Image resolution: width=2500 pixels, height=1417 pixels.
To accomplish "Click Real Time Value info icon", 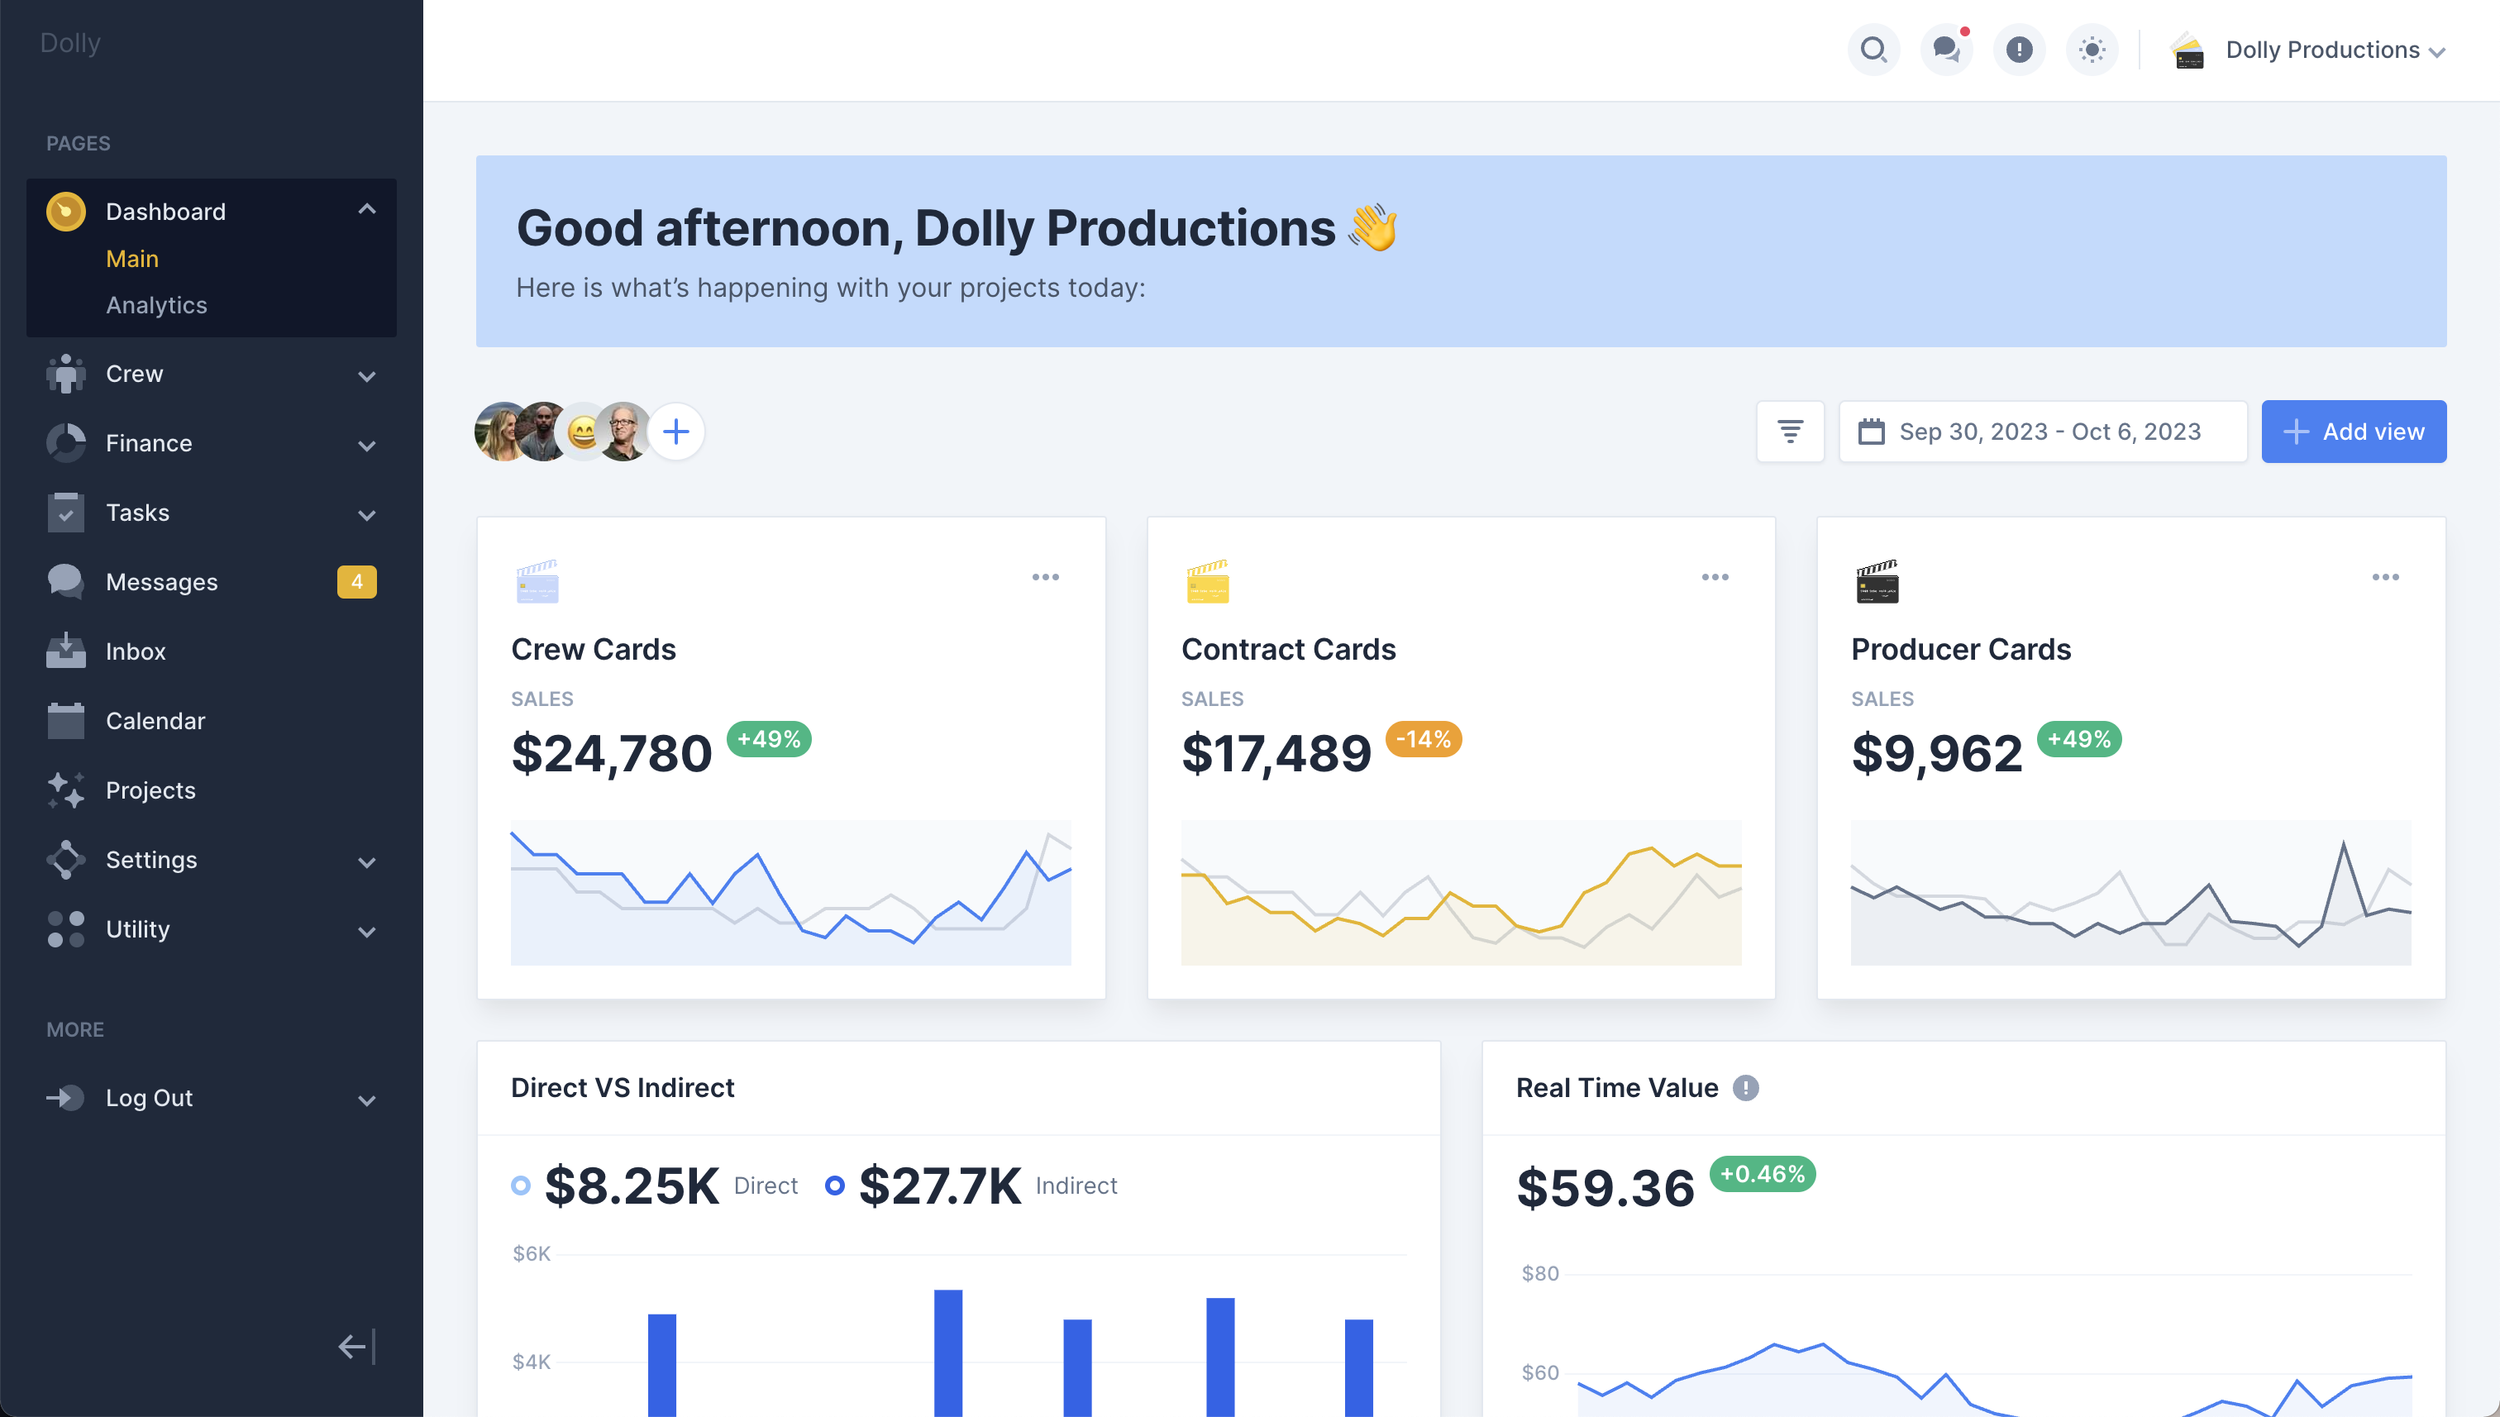I will pos(1745,1088).
